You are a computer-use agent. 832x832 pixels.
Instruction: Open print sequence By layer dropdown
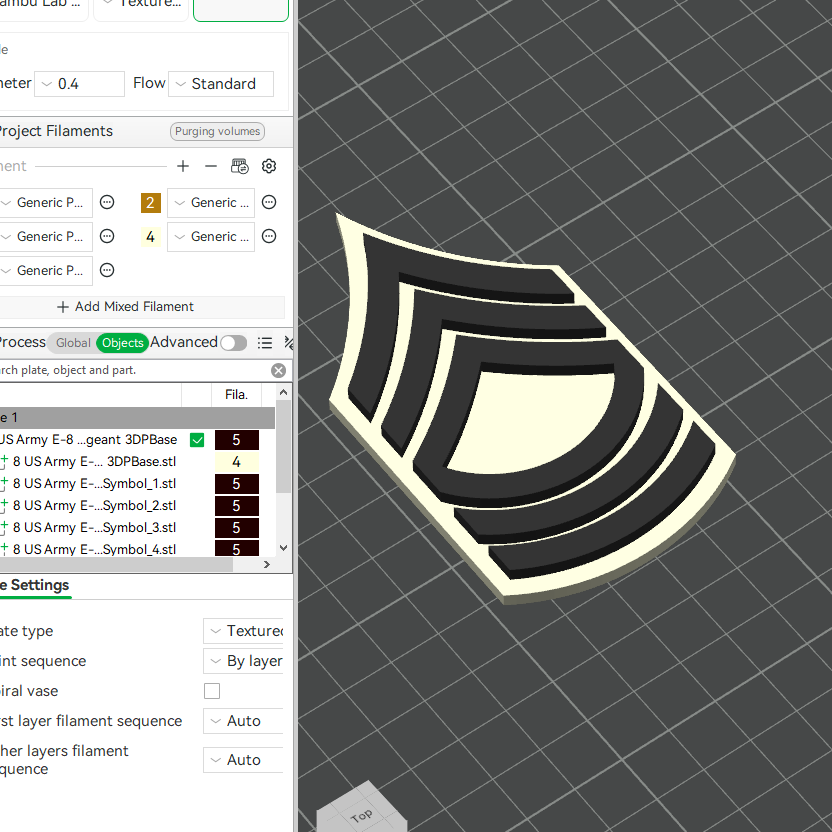pyautogui.click(x=244, y=661)
